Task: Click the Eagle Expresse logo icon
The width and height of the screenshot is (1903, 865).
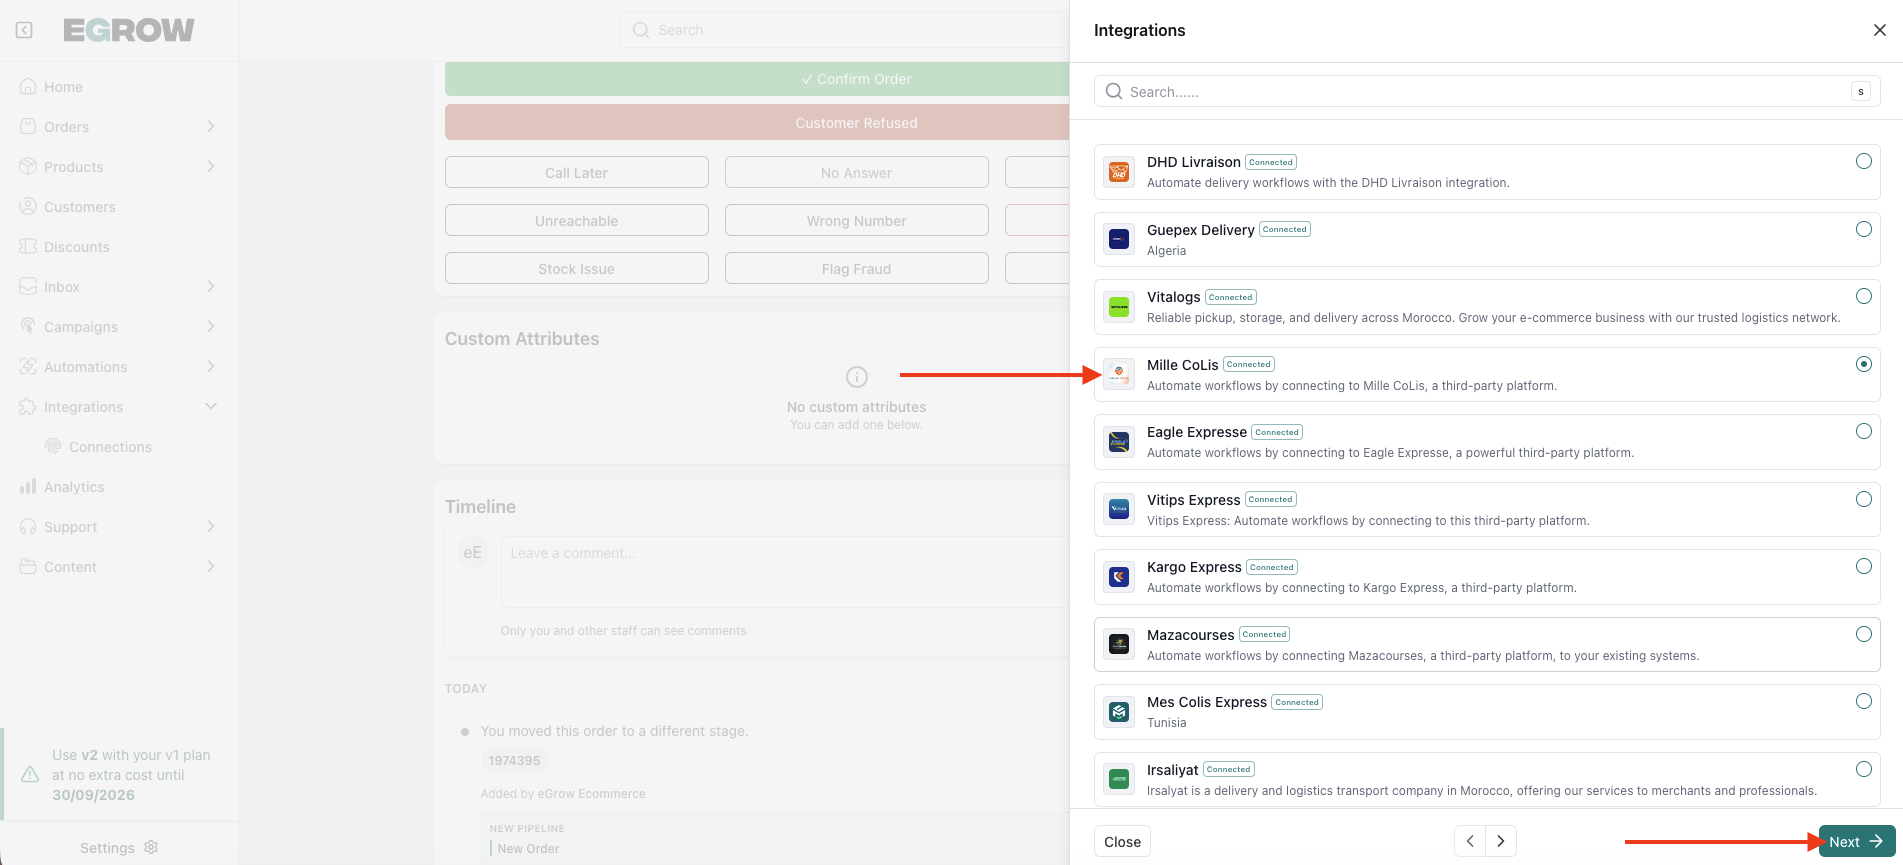Action: (x=1119, y=442)
